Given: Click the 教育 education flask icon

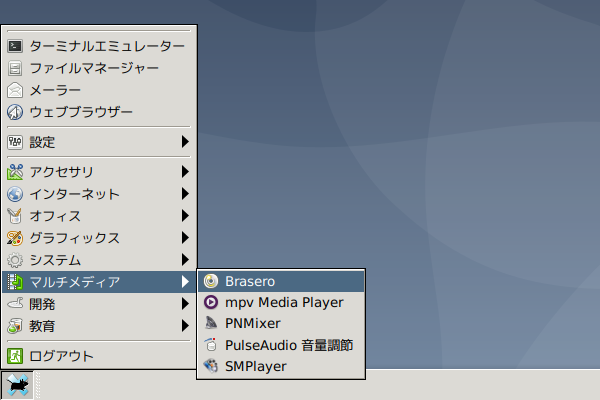Looking at the screenshot, I should click(x=15, y=326).
